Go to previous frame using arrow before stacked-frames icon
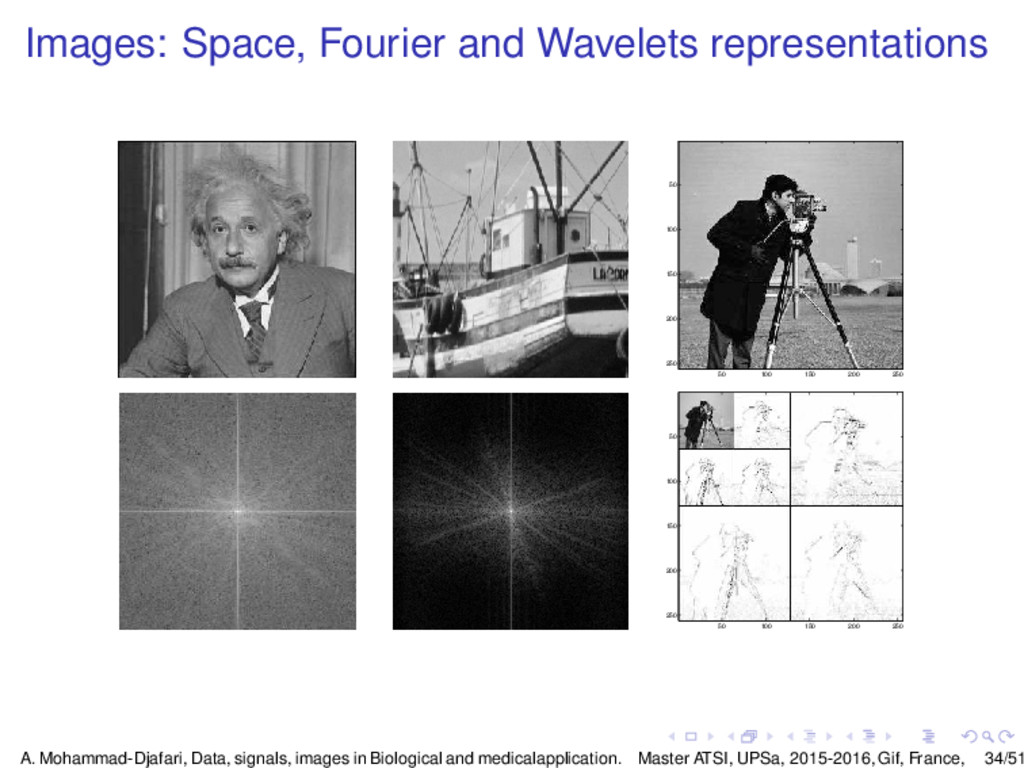The image size is (1024, 768). coord(731,737)
